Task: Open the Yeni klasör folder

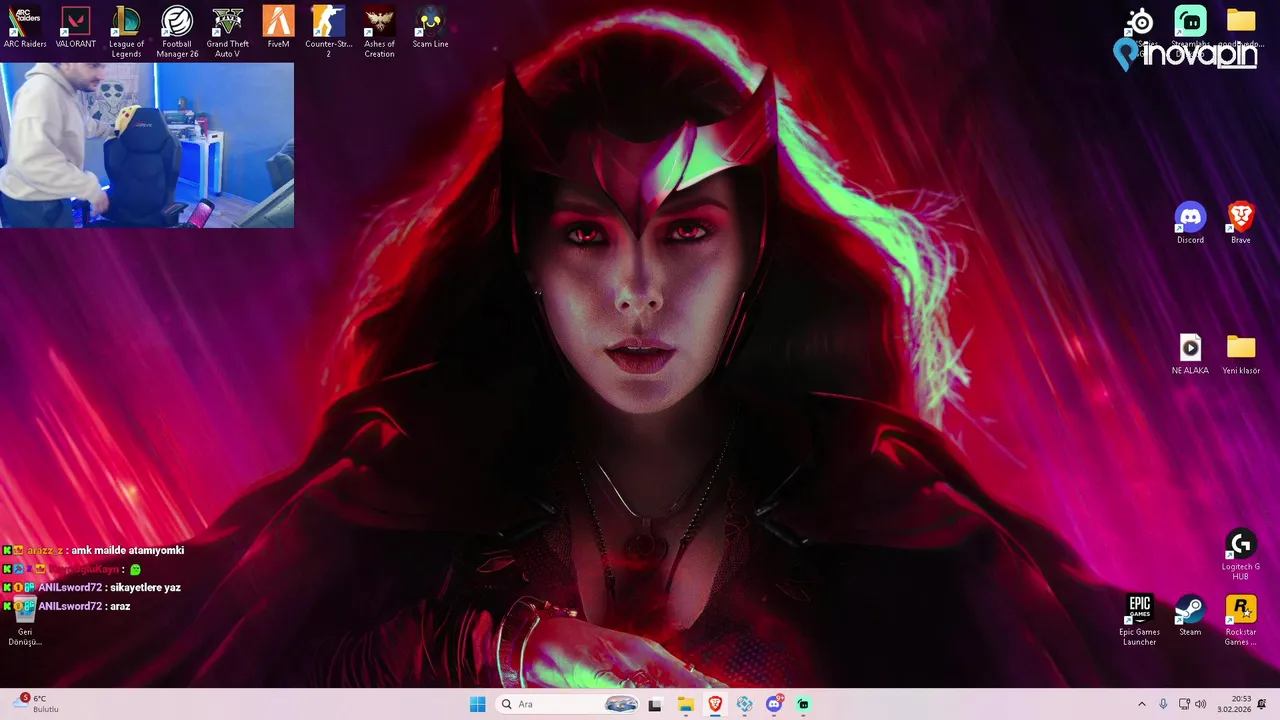Action: click(x=1241, y=354)
